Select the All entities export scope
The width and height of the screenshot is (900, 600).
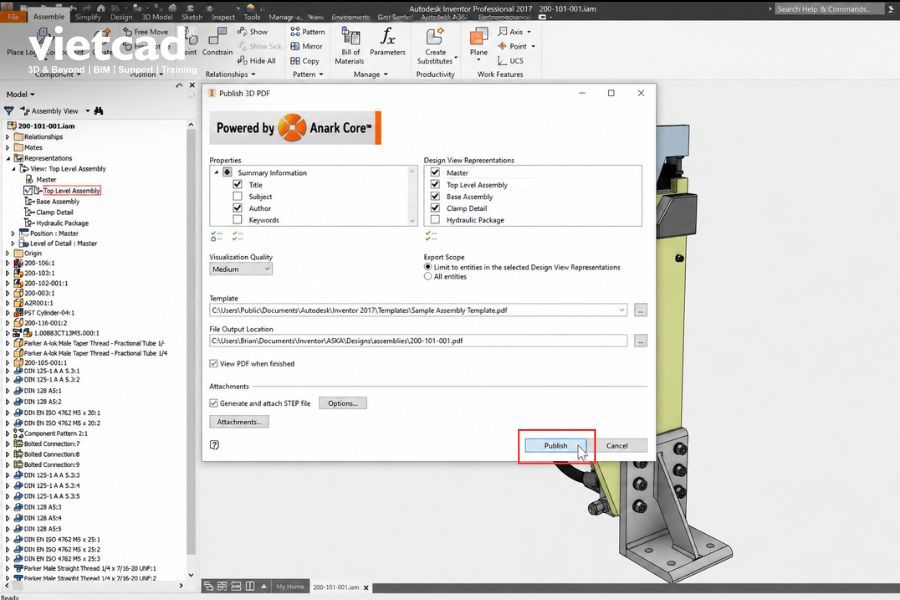428,276
